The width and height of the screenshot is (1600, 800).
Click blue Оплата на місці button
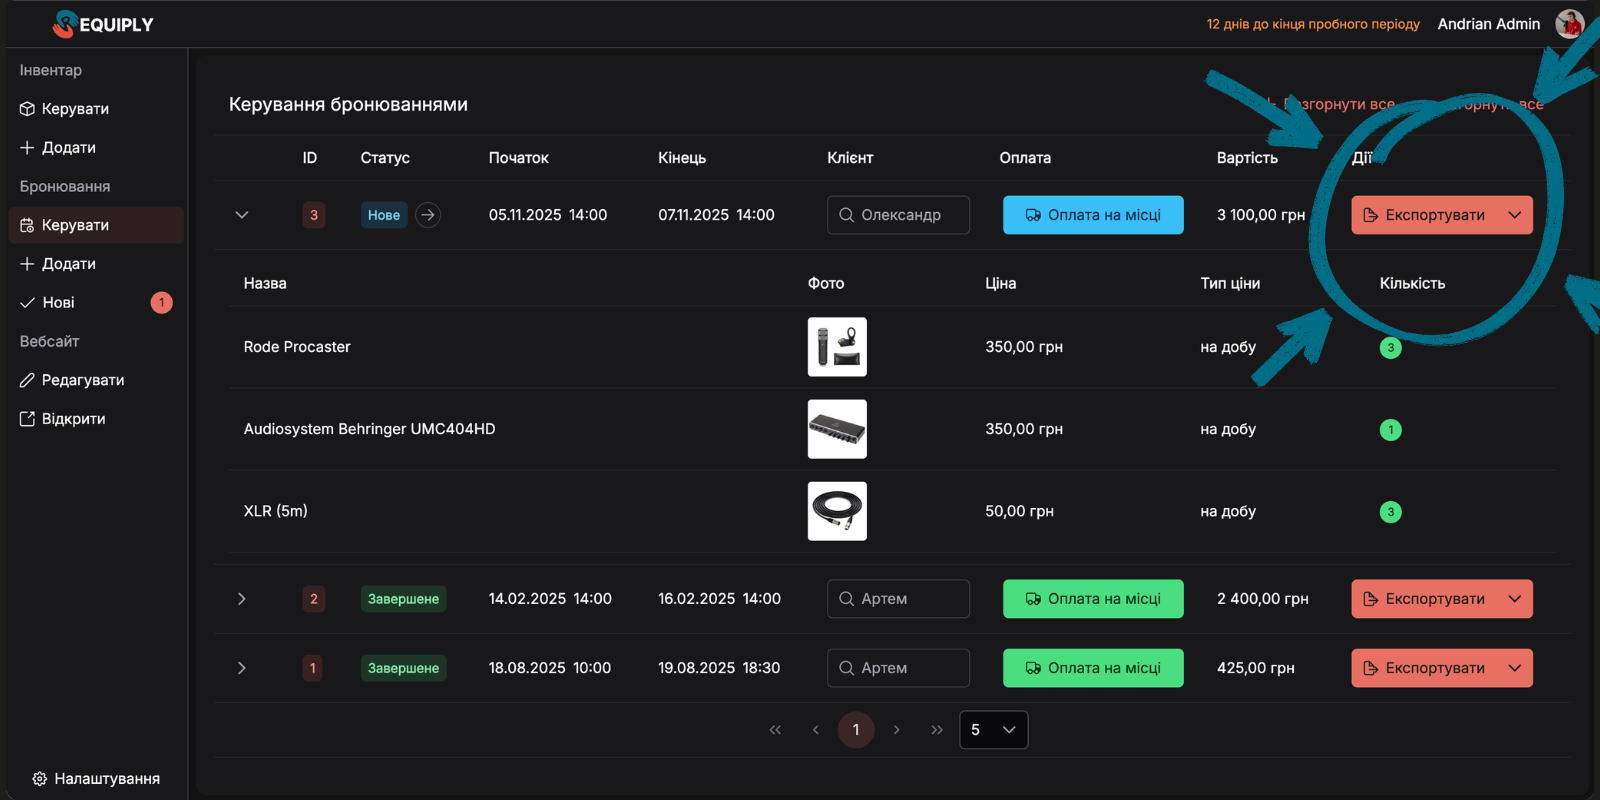tap(1093, 215)
